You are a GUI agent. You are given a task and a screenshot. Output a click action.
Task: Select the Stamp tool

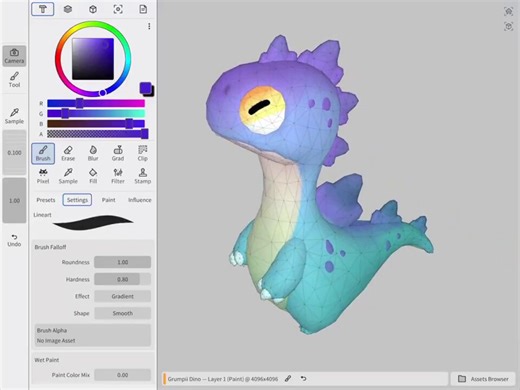(143, 176)
